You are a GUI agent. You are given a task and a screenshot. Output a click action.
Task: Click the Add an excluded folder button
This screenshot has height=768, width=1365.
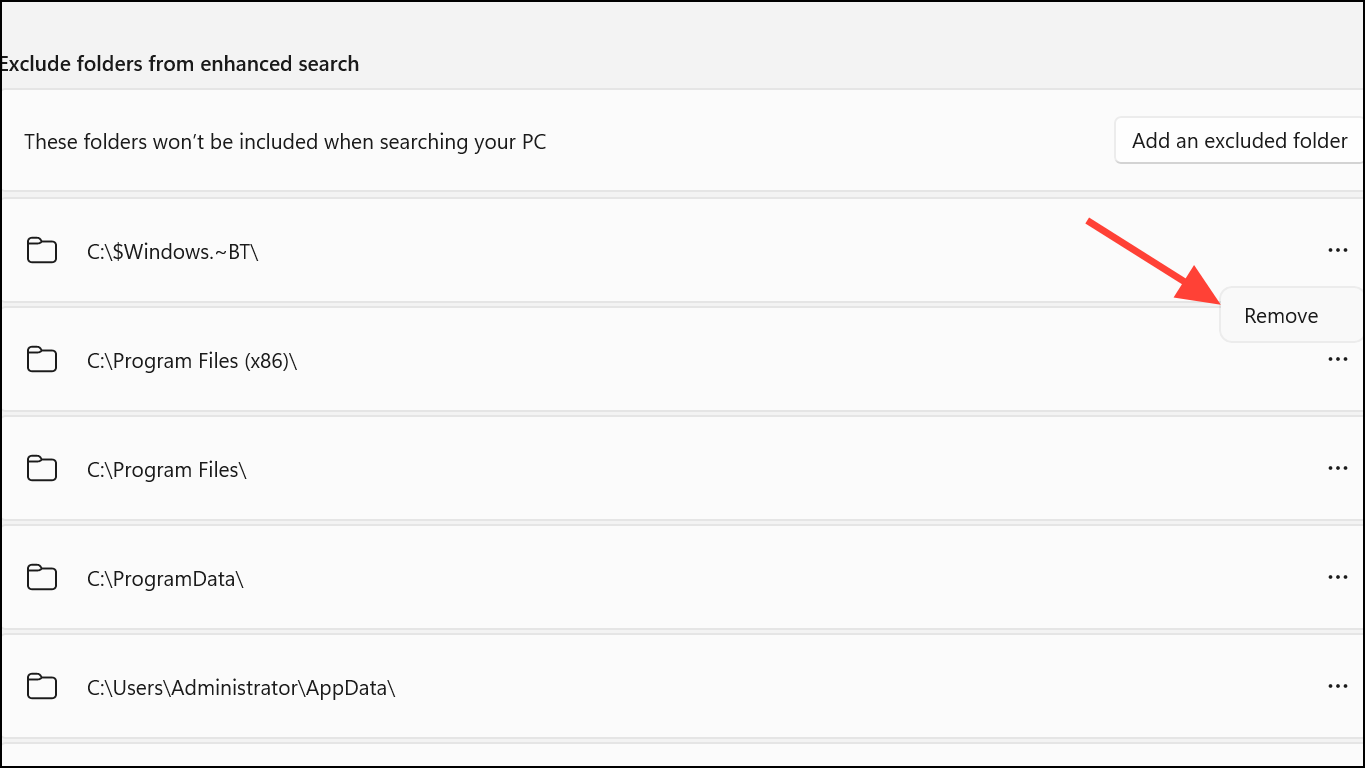pos(1239,141)
